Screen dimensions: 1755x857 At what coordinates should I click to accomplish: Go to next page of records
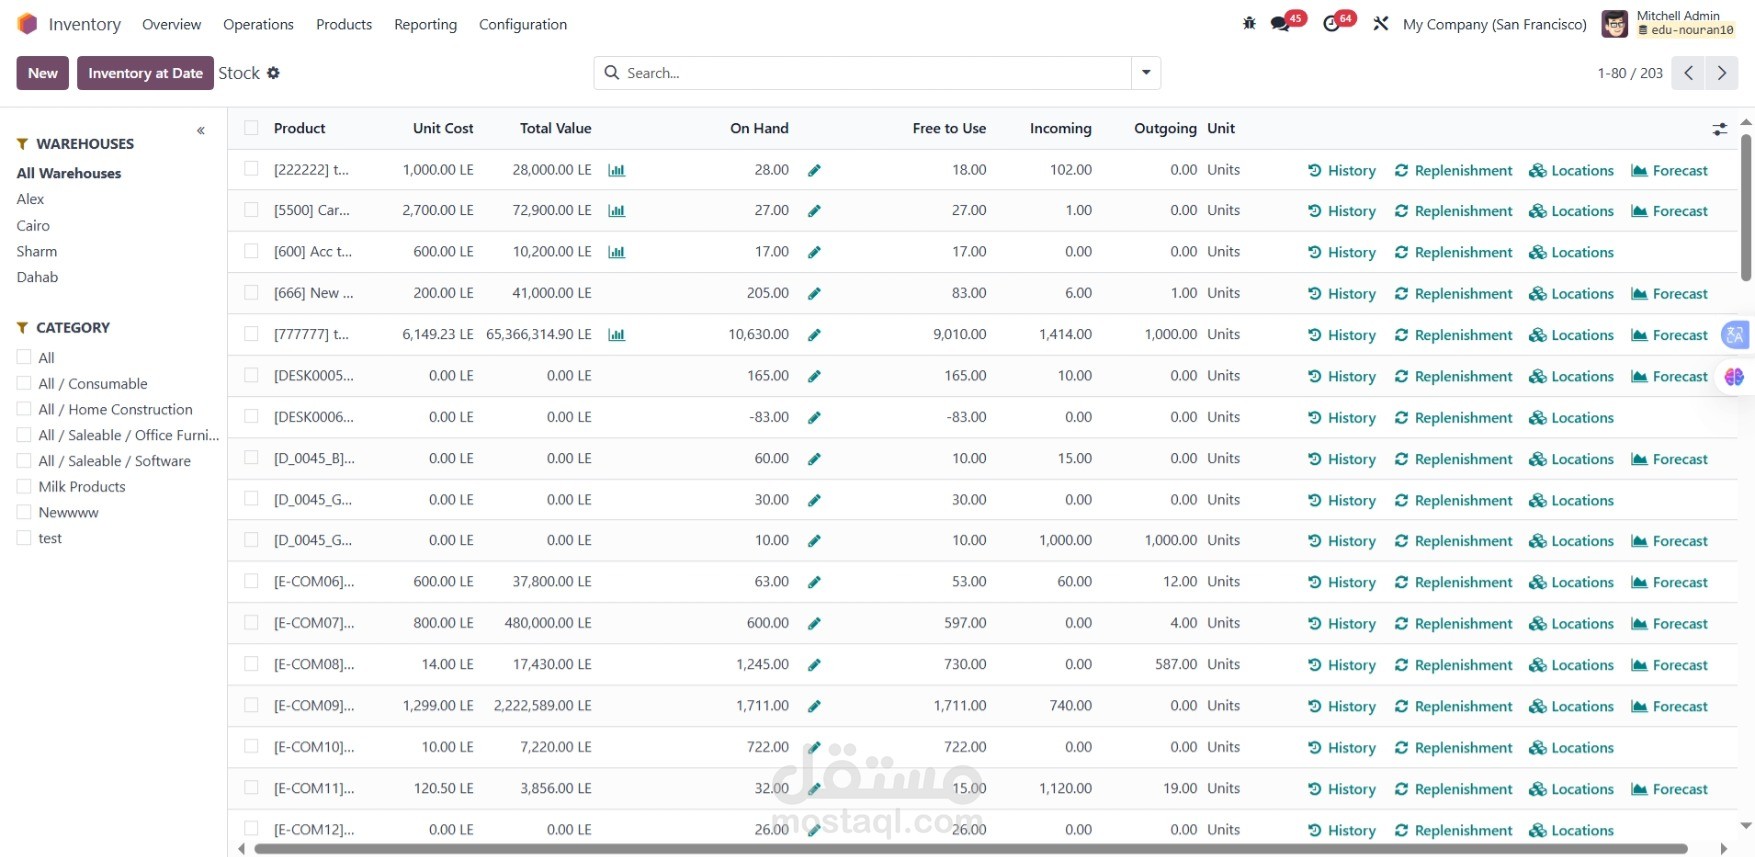pyautogui.click(x=1721, y=73)
